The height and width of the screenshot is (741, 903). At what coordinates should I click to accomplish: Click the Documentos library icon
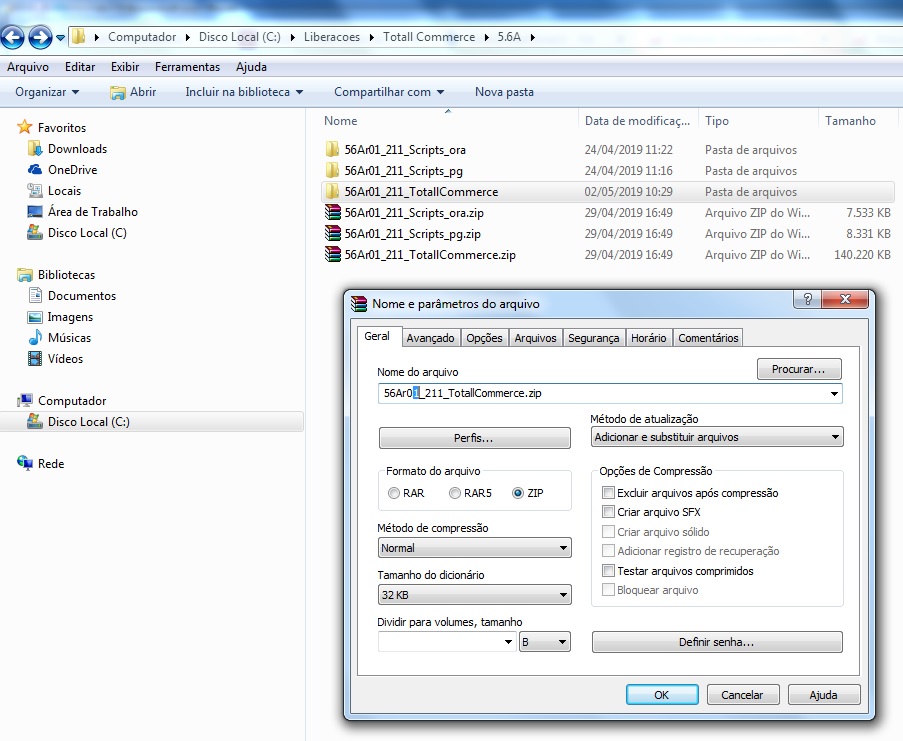pyautogui.click(x=35, y=295)
